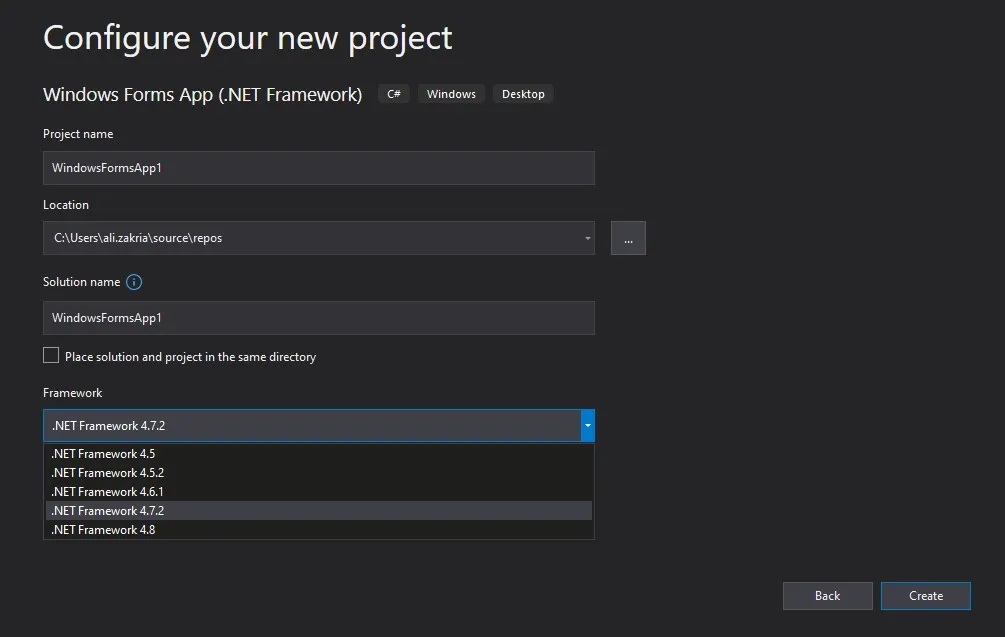The image size is (1005, 637).
Task: Click the Windows platform tag
Action: [451, 94]
